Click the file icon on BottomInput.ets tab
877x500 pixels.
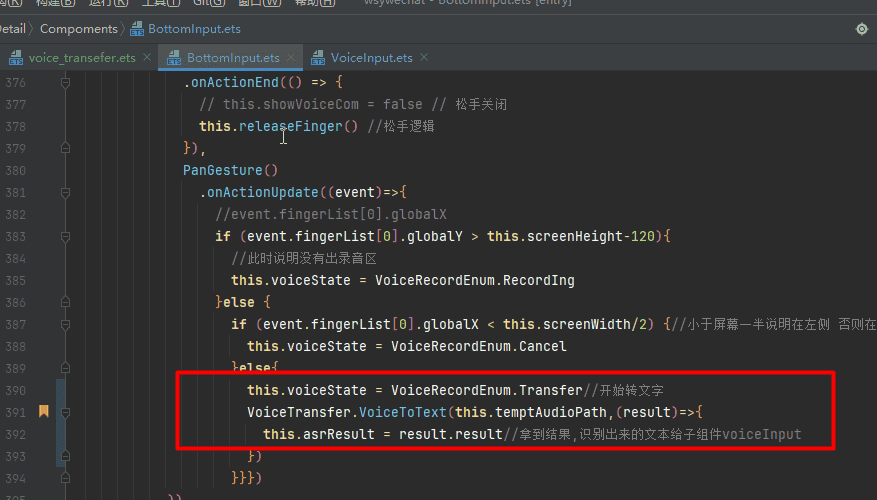coord(174,58)
